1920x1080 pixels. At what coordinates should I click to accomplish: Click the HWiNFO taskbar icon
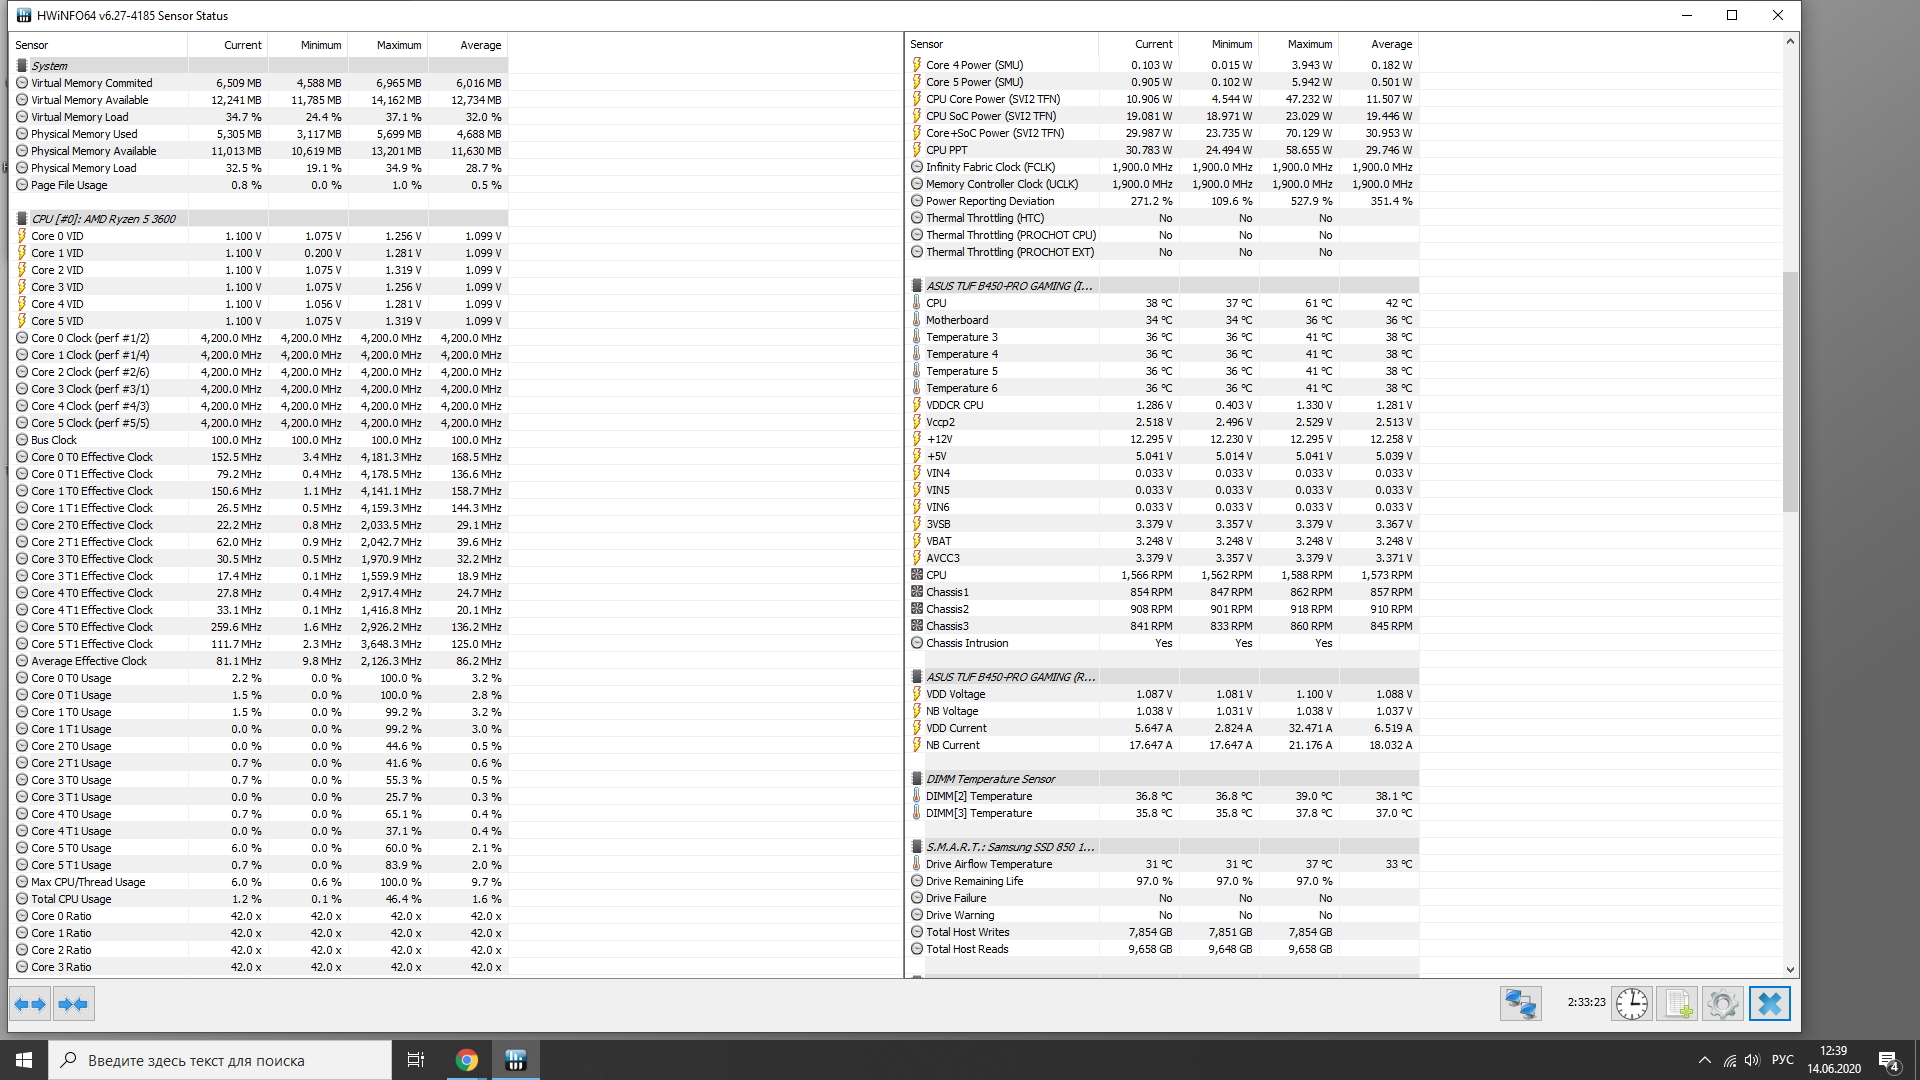click(515, 1060)
